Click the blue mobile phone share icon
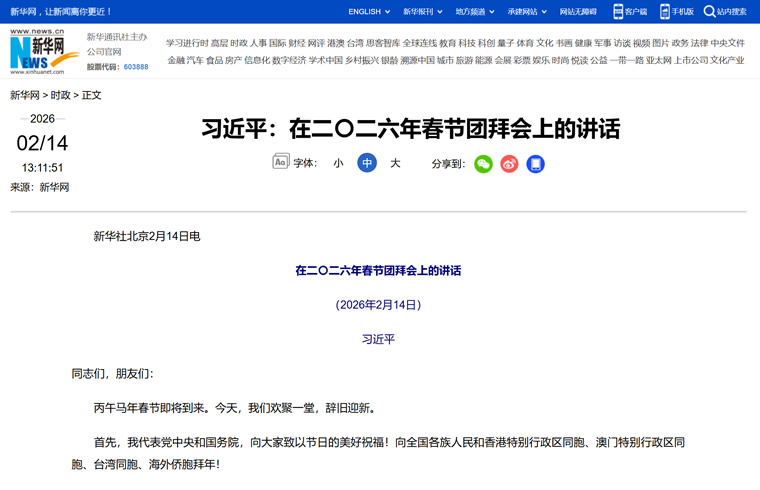This screenshot has height=490, width=760. click(536, 164)
